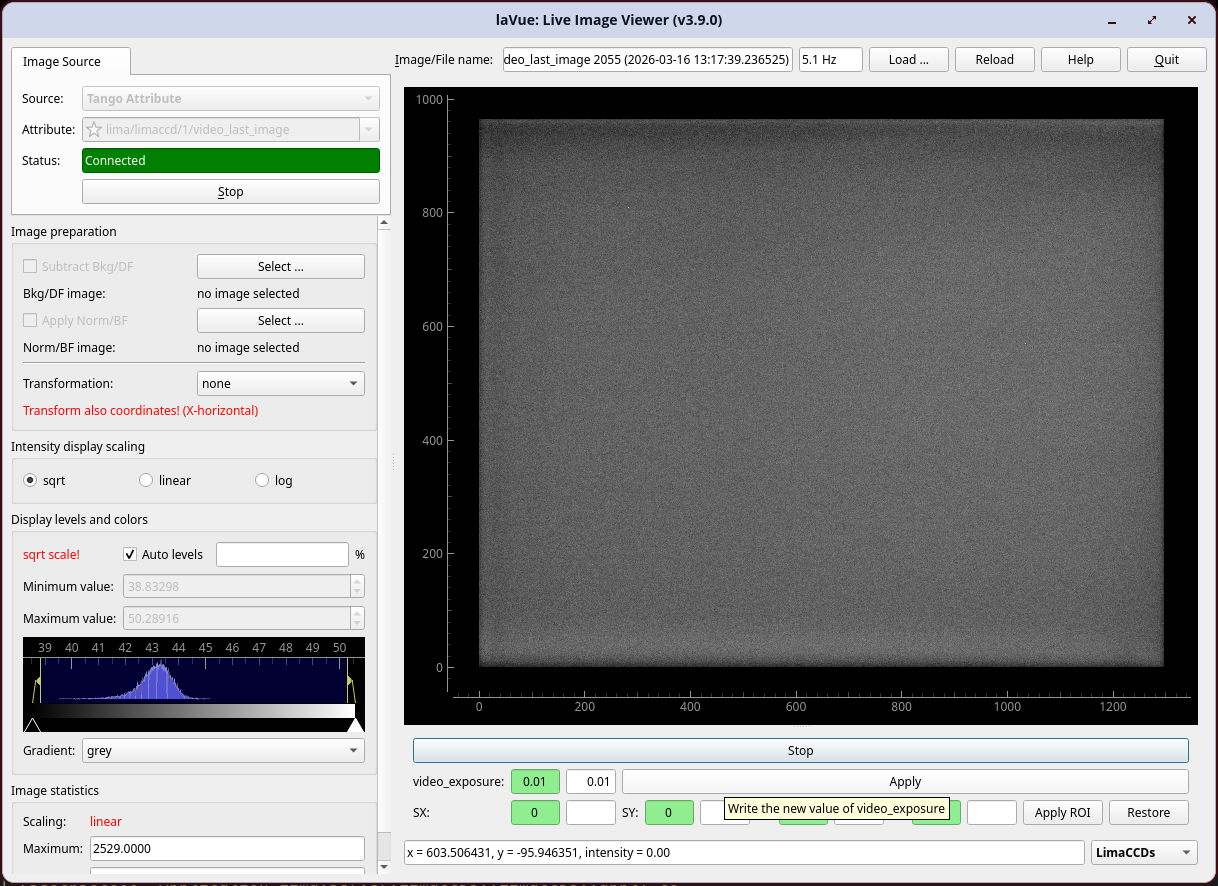The height and width of the screenshot is (886, 1218).
Task: Select the linear intensity scaling option
Action: (147, 481)
